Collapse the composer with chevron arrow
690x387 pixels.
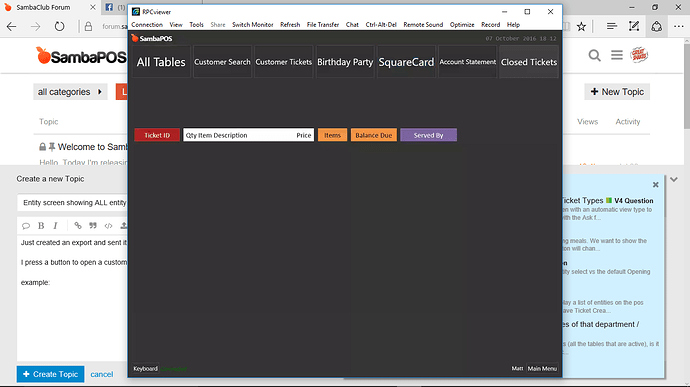coord(674,180)
